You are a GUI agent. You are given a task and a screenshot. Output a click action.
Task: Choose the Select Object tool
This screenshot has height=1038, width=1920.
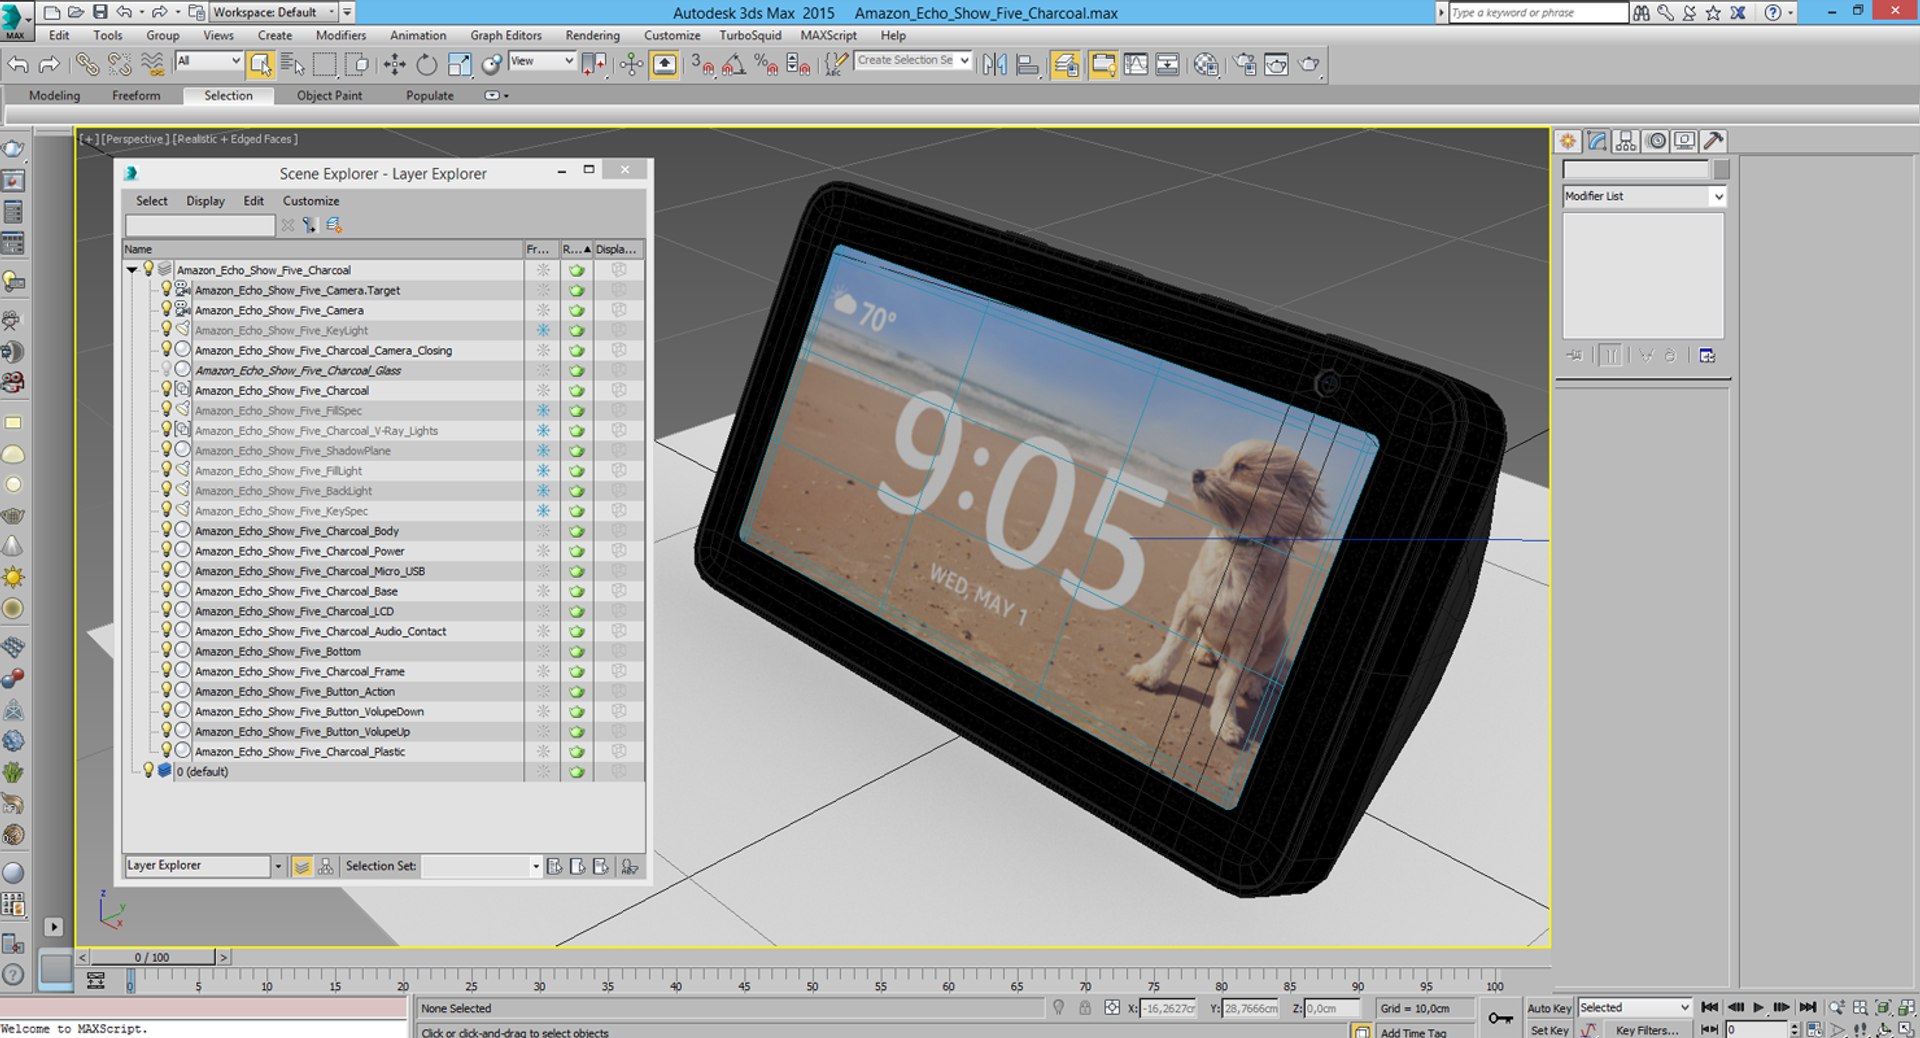(260, 65)
